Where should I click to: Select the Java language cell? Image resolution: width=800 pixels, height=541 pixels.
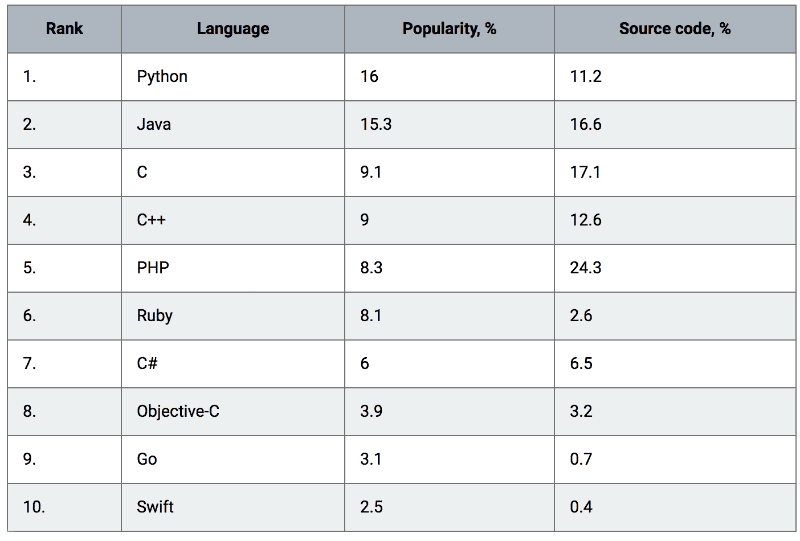233,125
